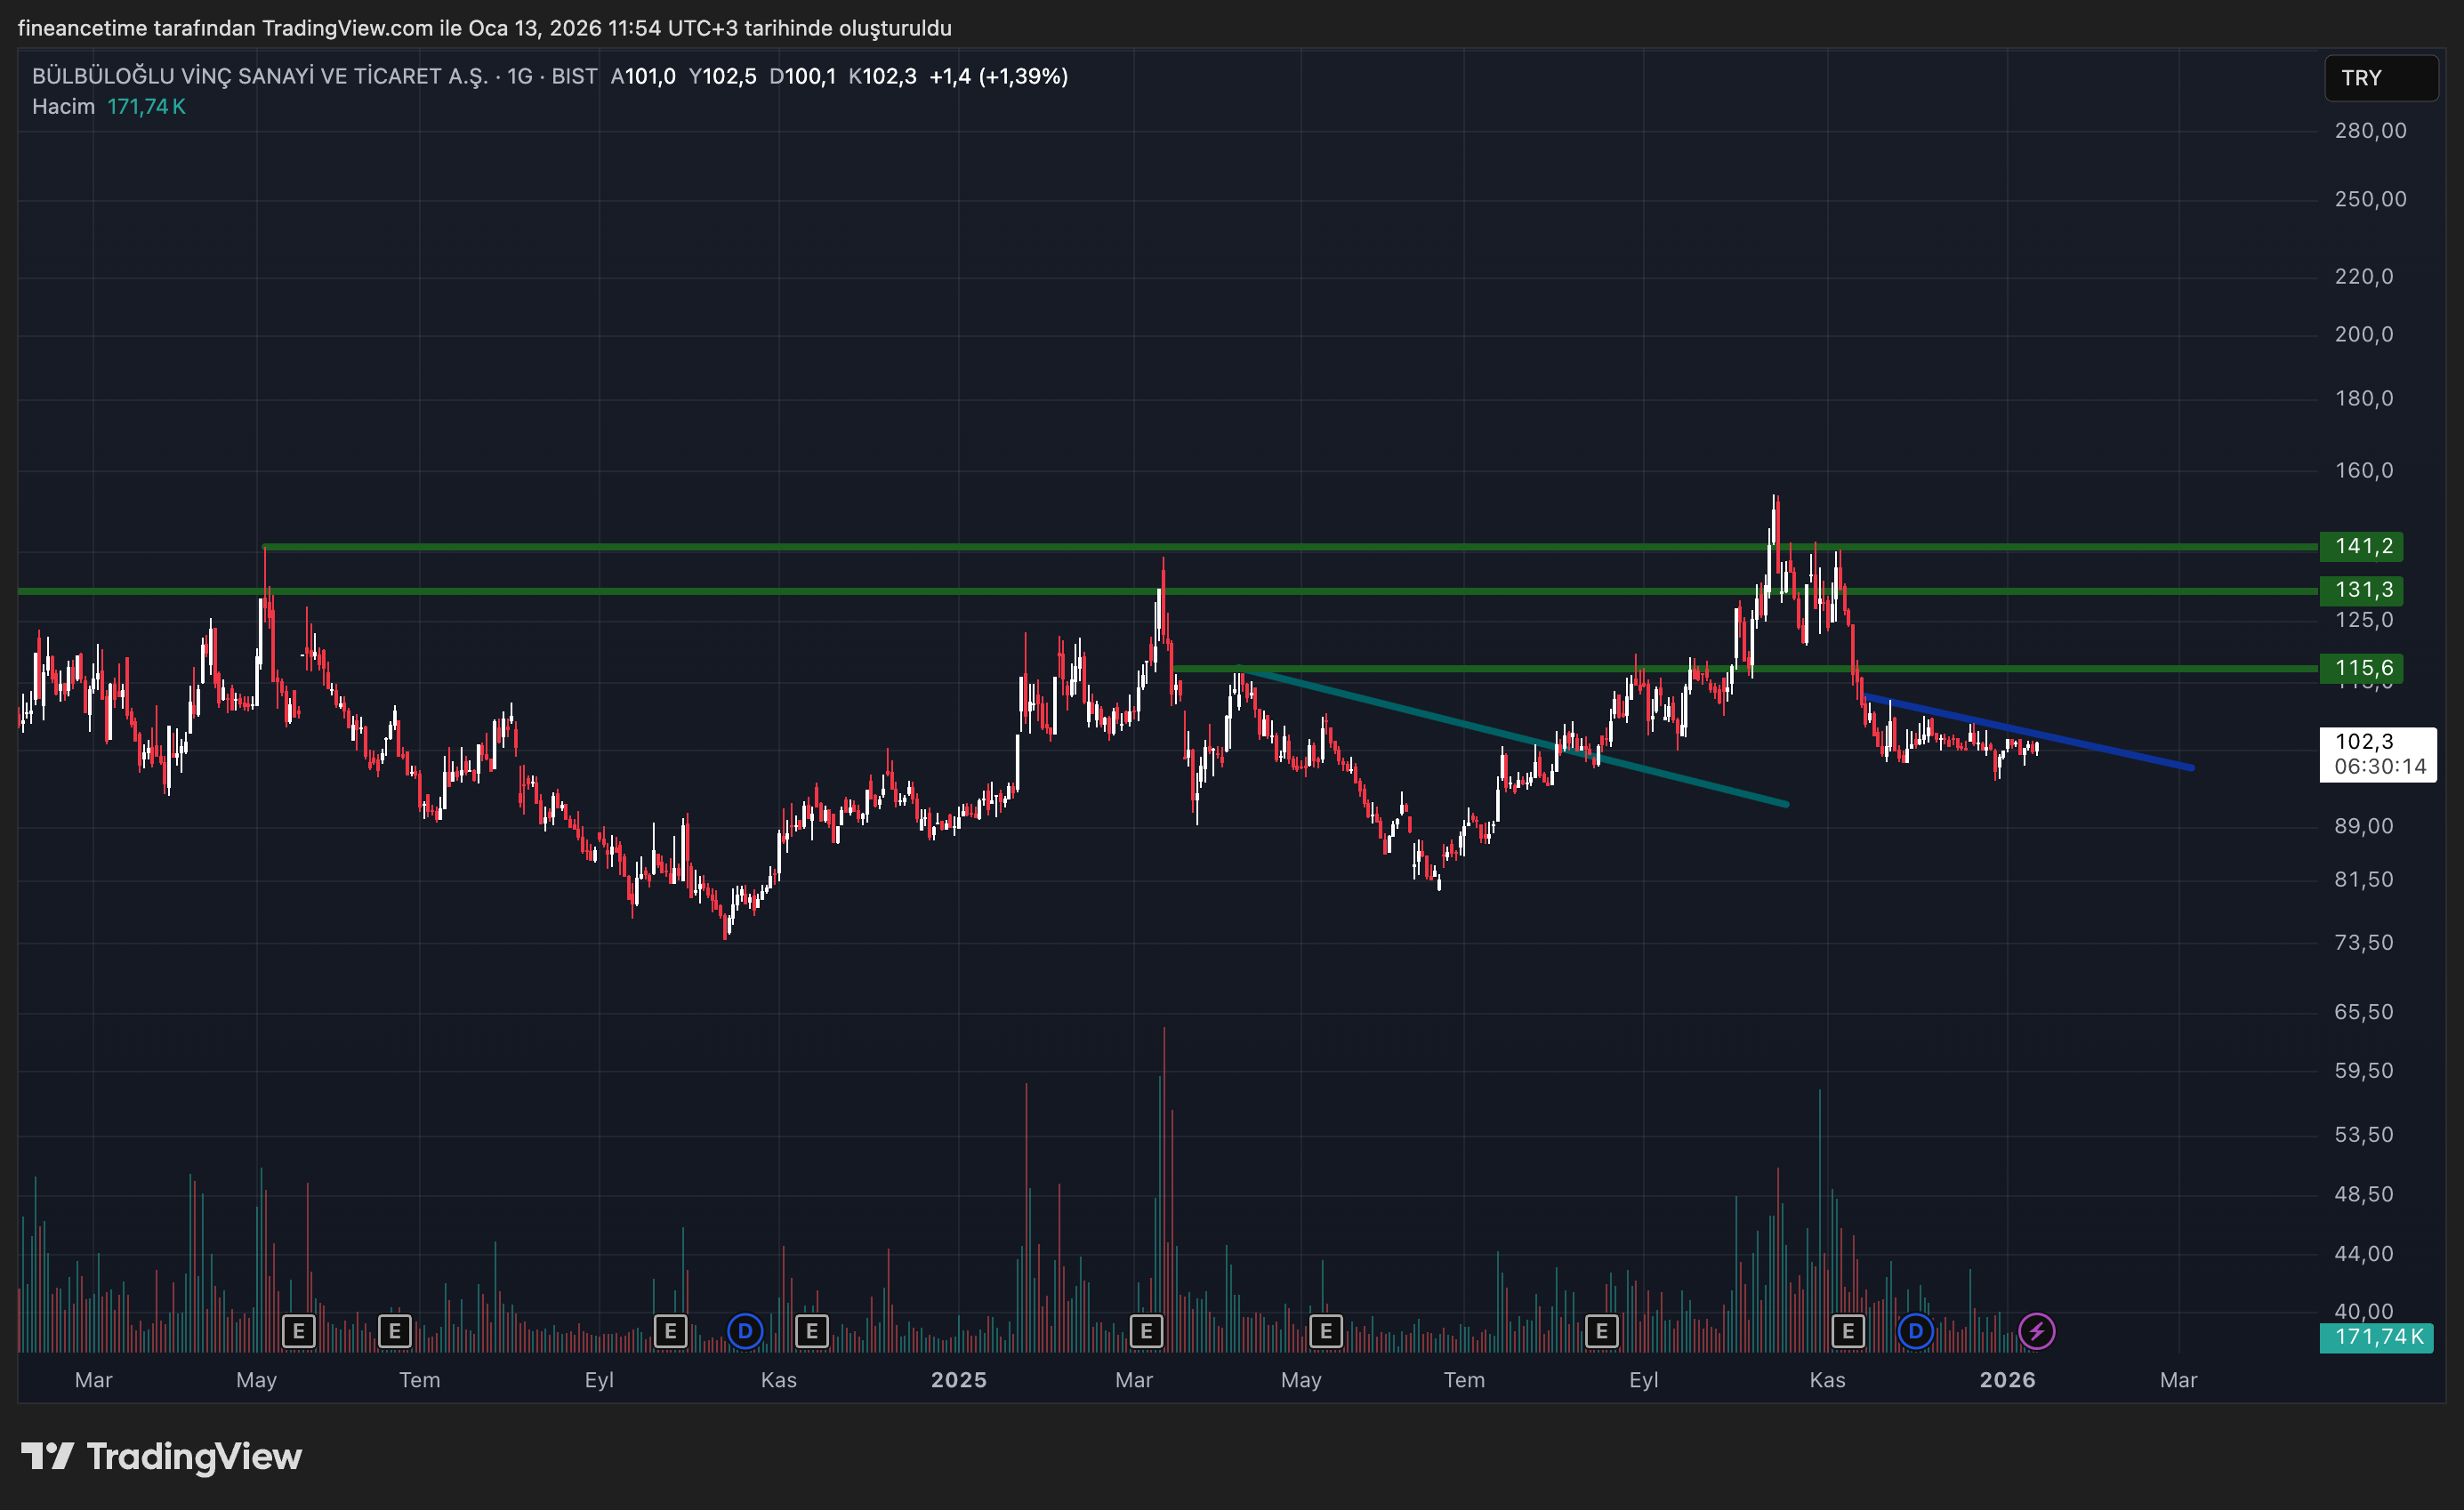
Task: Select the 141,2 green price level label
Action: click(x=2362, y=546)
